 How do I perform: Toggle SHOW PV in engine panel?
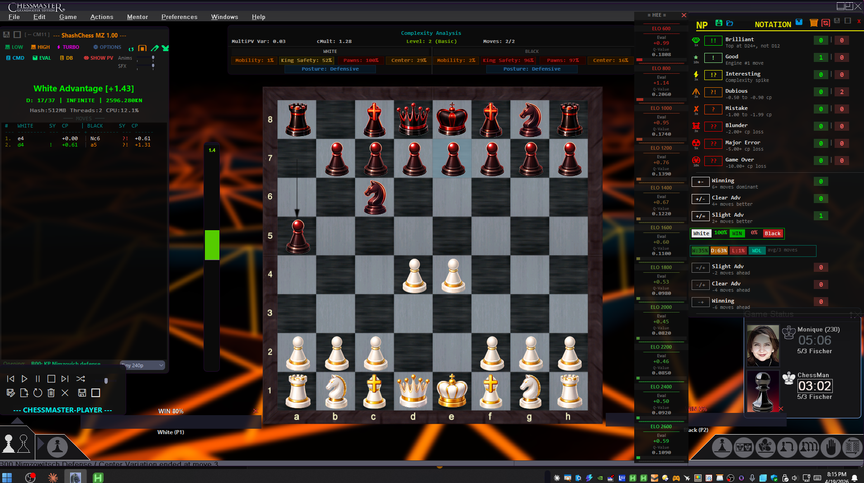[98, 58]
